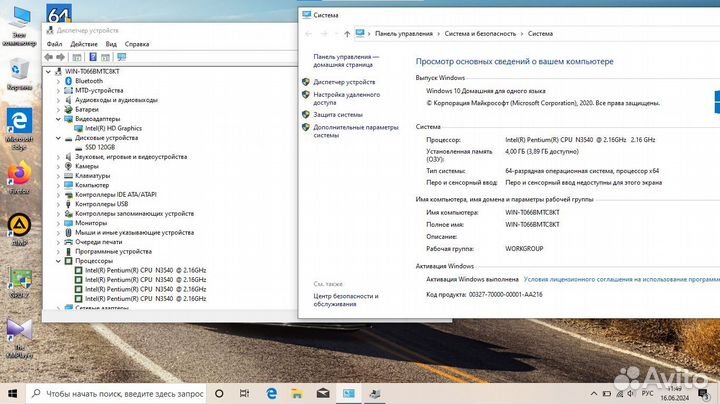Open the notification center icon
This screenshot has height=404, width=720.
click(x=703, y=393)
